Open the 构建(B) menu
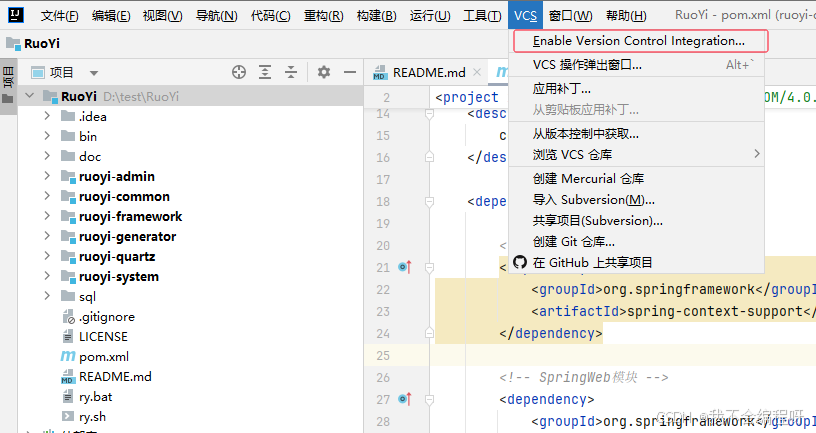 point(377,16)
